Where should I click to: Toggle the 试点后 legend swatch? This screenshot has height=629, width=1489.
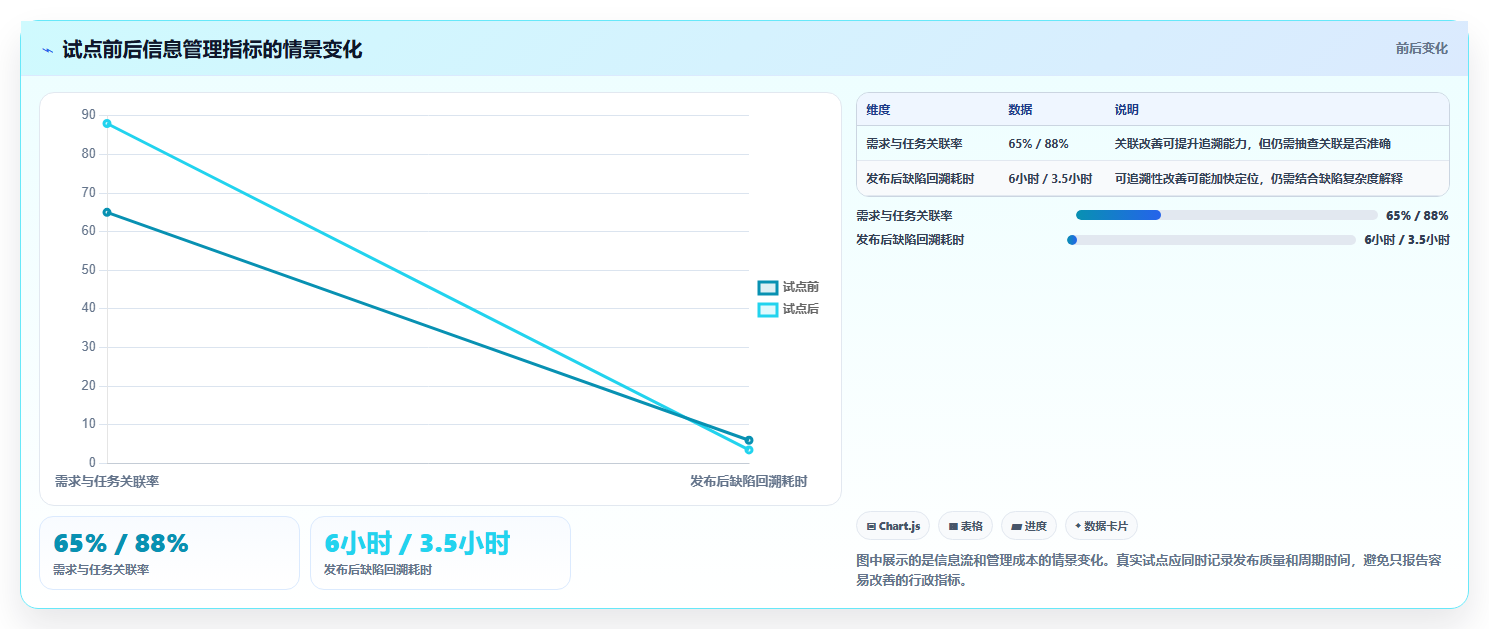pos(768,310)
